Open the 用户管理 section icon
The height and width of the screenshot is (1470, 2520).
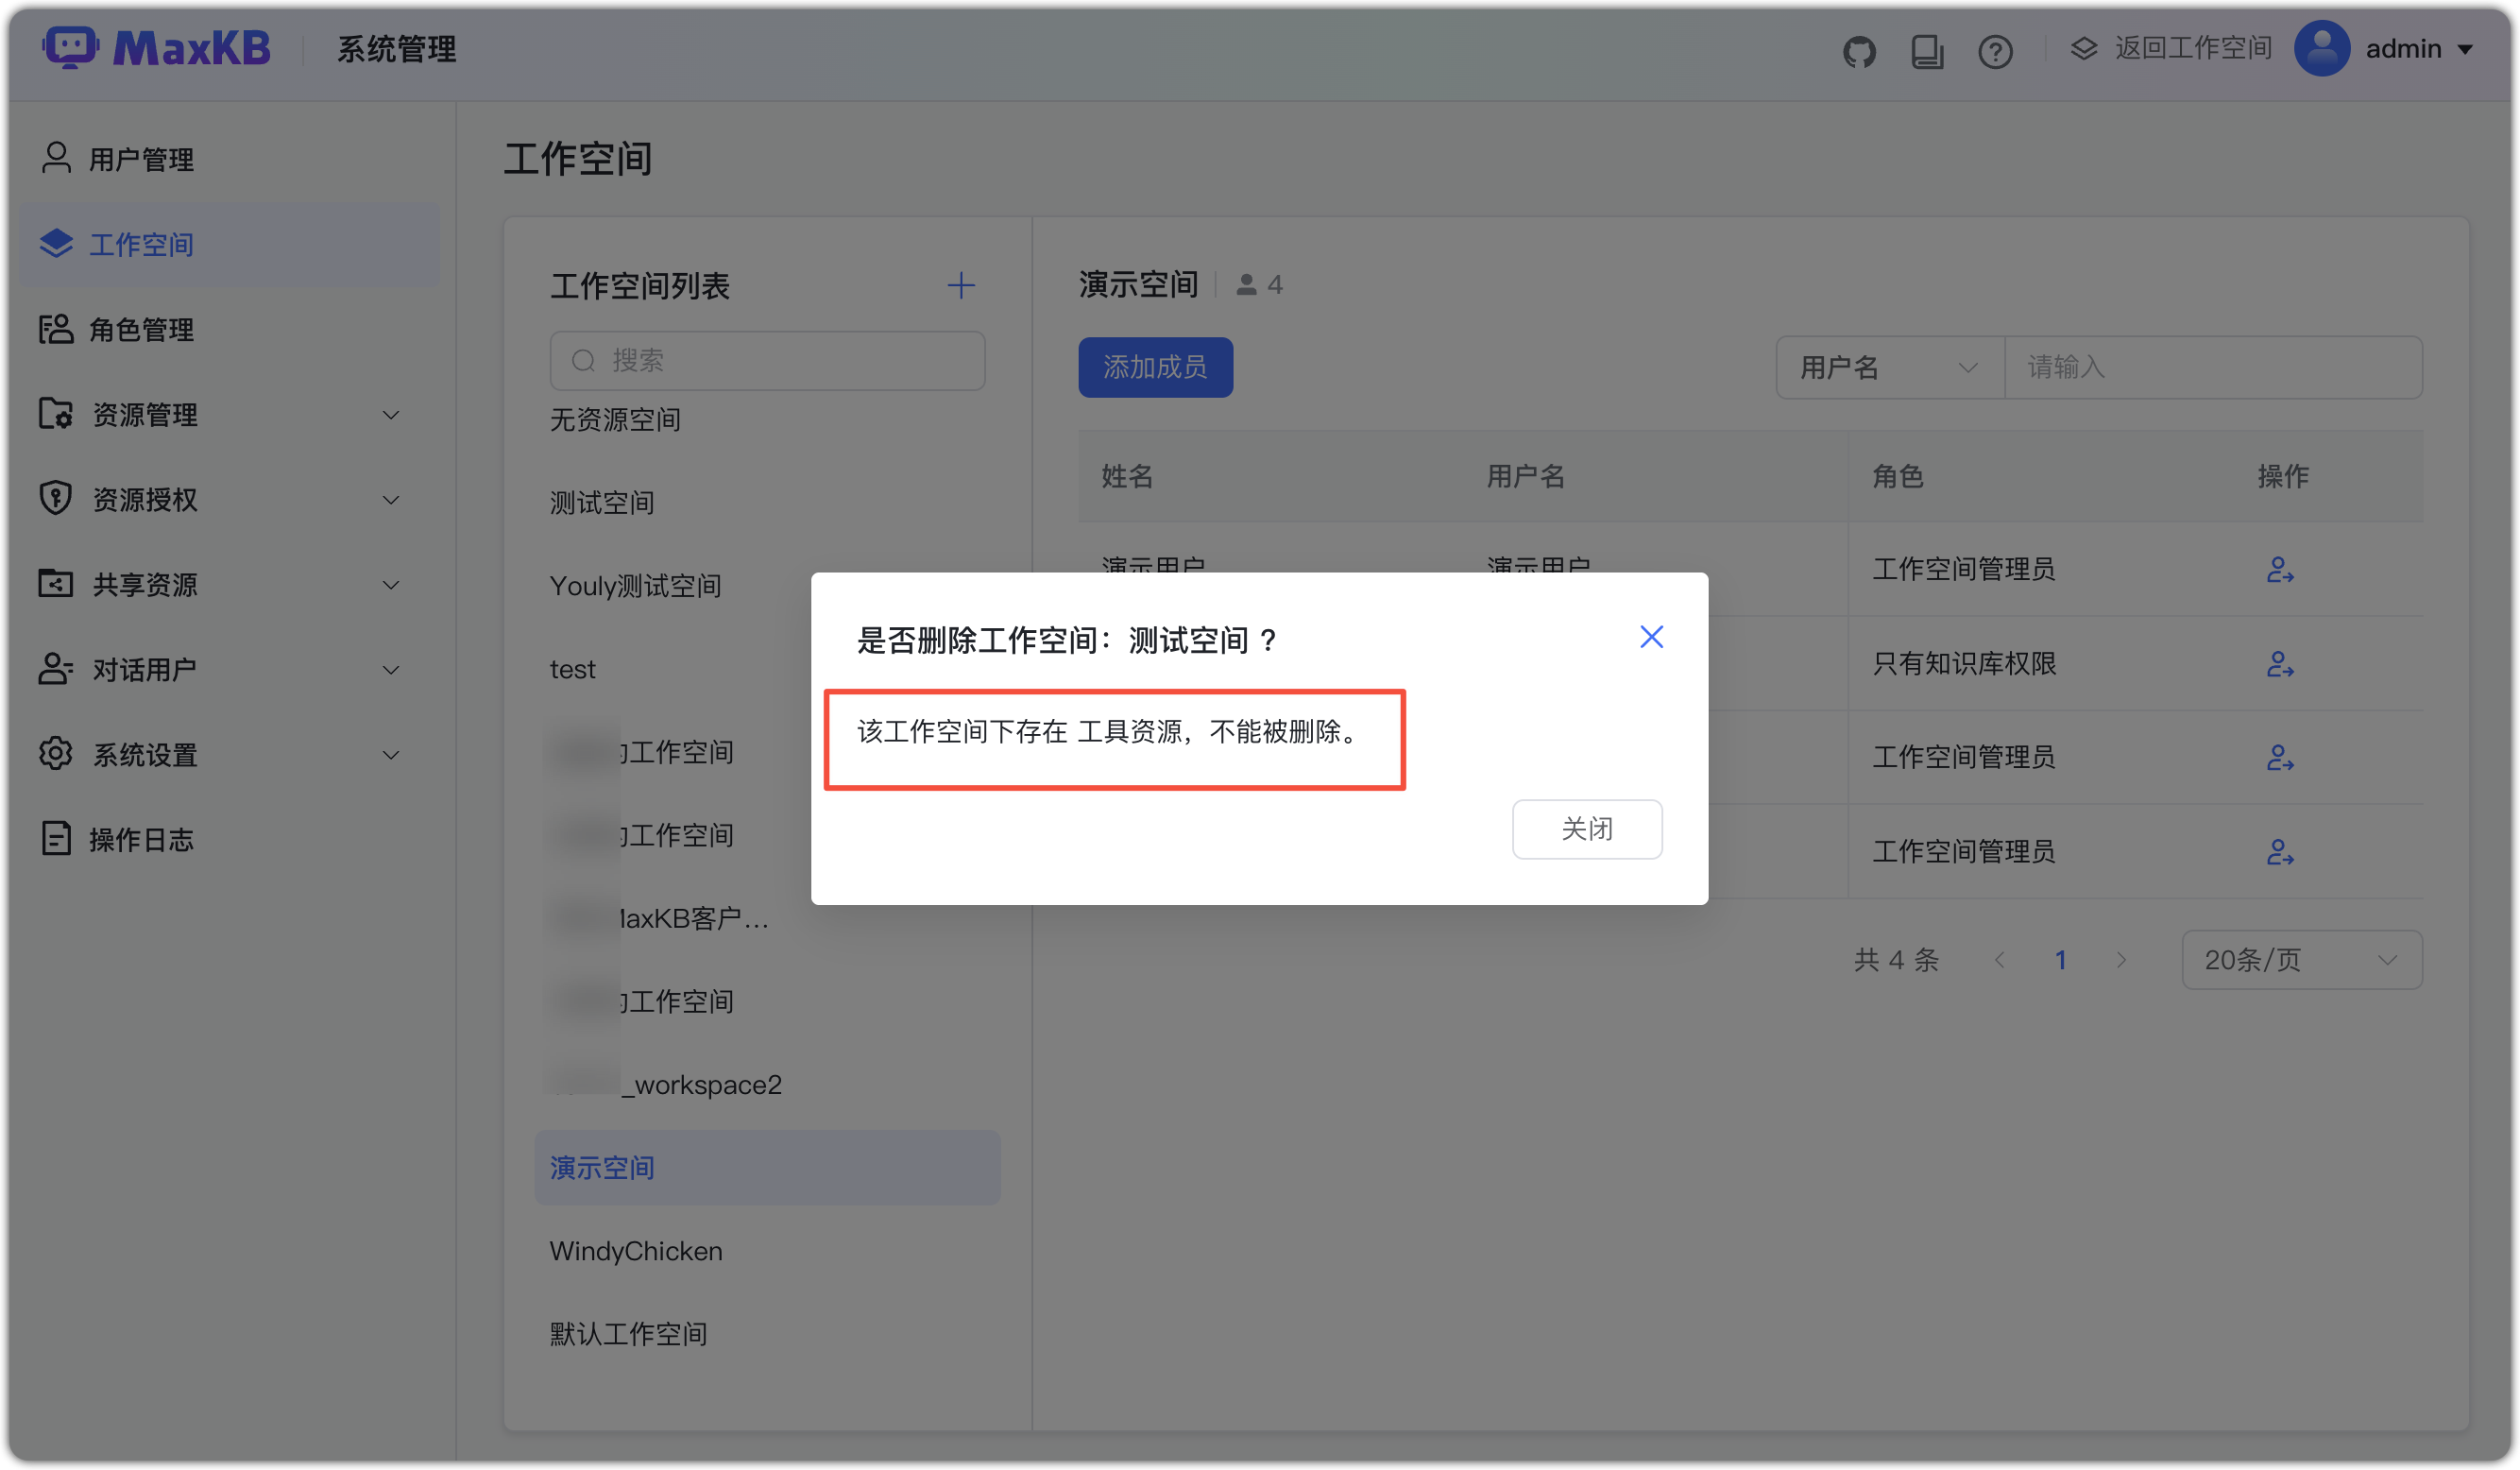pyautogui.click(x=57, y=158)
